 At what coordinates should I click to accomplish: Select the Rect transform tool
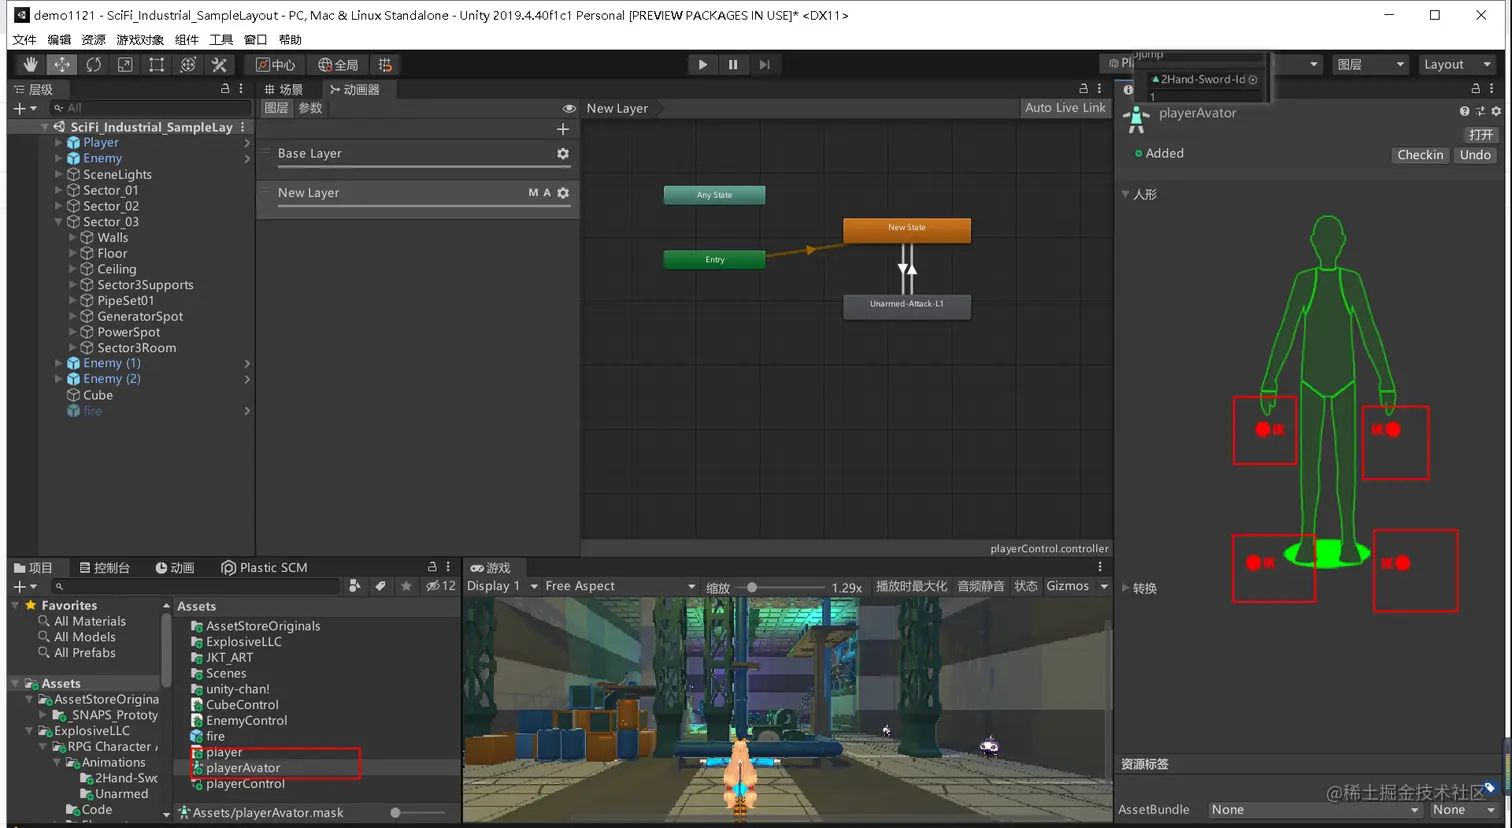[156, 65]
